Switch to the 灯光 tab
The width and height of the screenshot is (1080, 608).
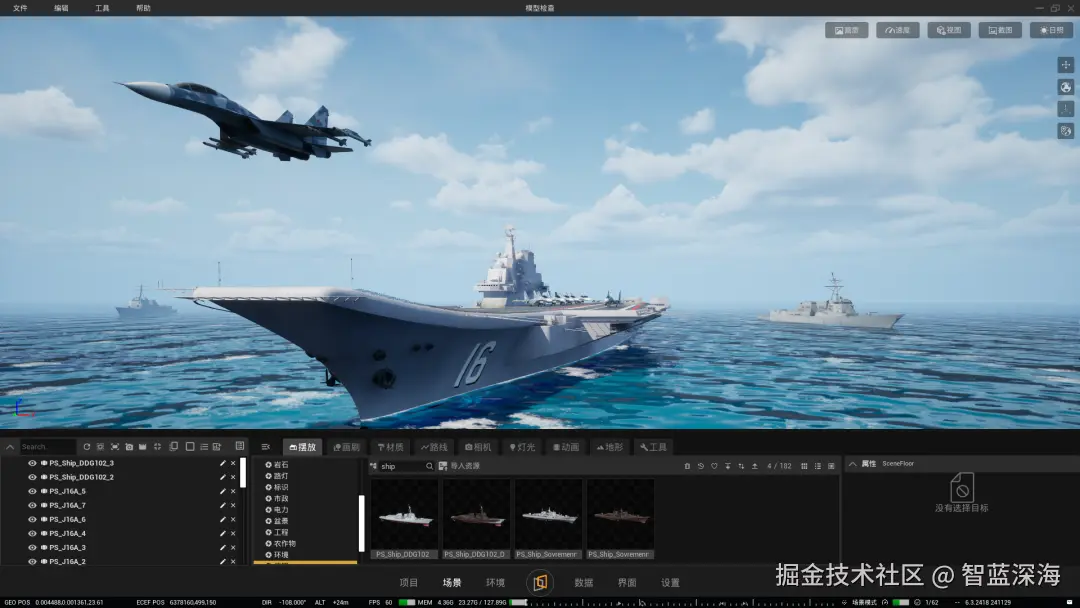tap(522, 447)
